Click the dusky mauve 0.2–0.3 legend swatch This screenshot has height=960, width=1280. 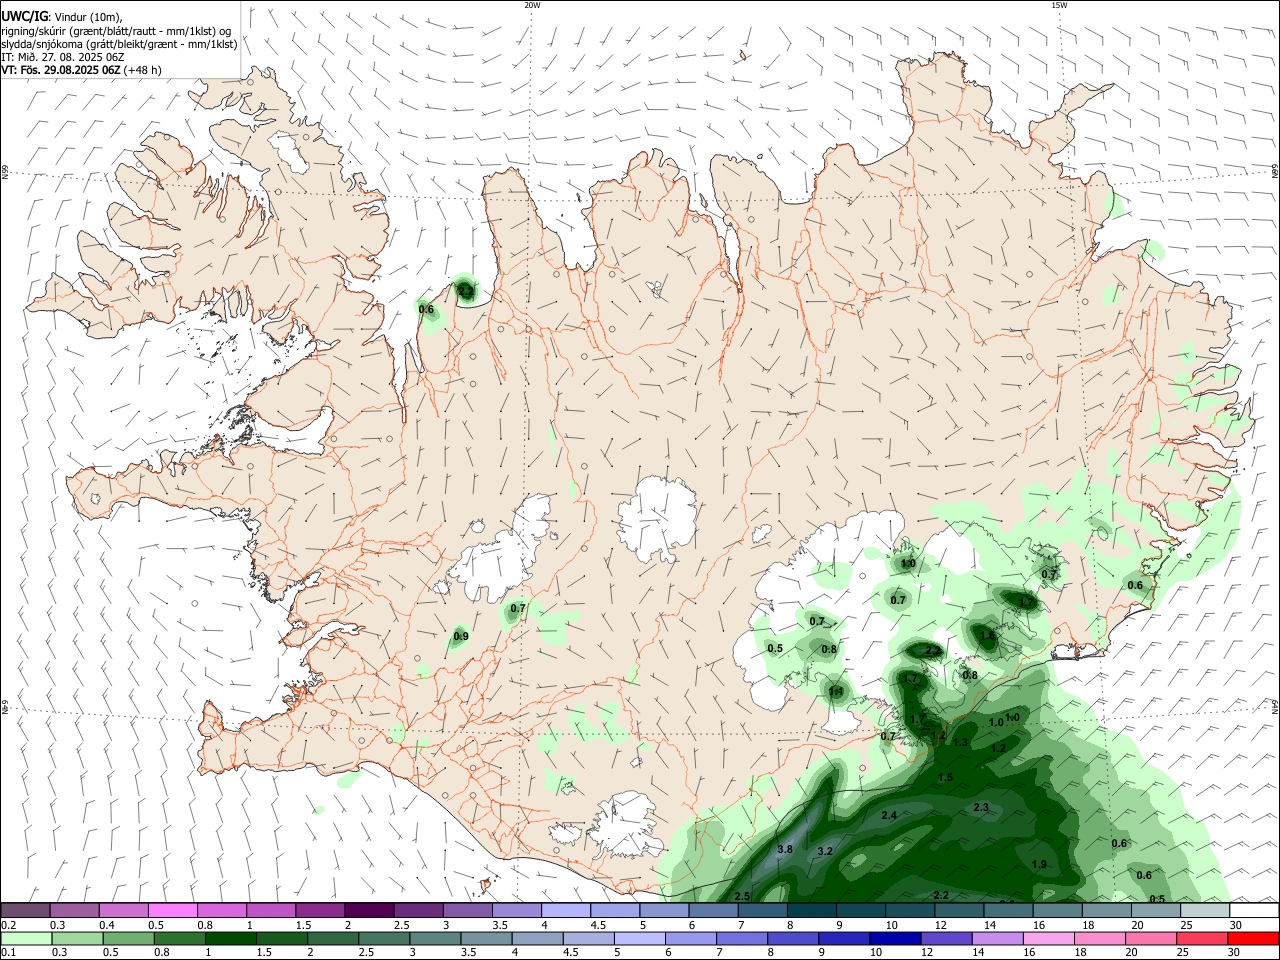(x=25, y=910)
